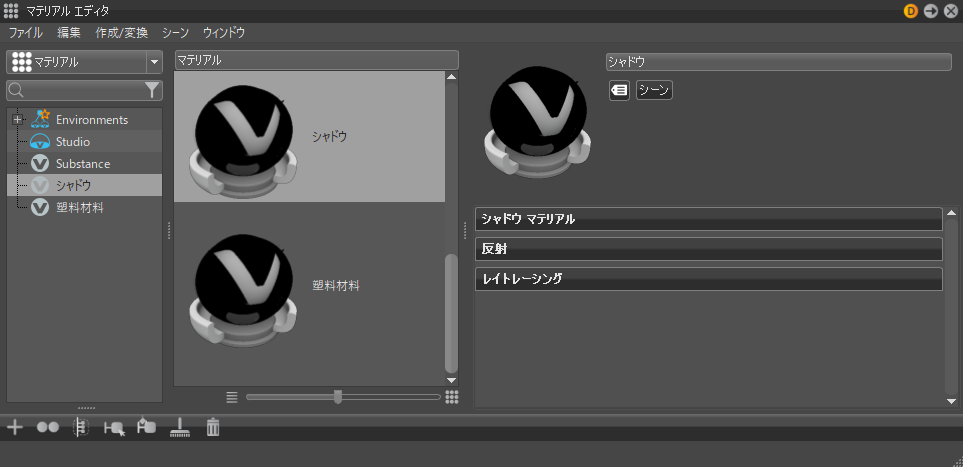Select Studio in the material tree
The width and height of the screenshot is (963, 467).
pos(73,142)
